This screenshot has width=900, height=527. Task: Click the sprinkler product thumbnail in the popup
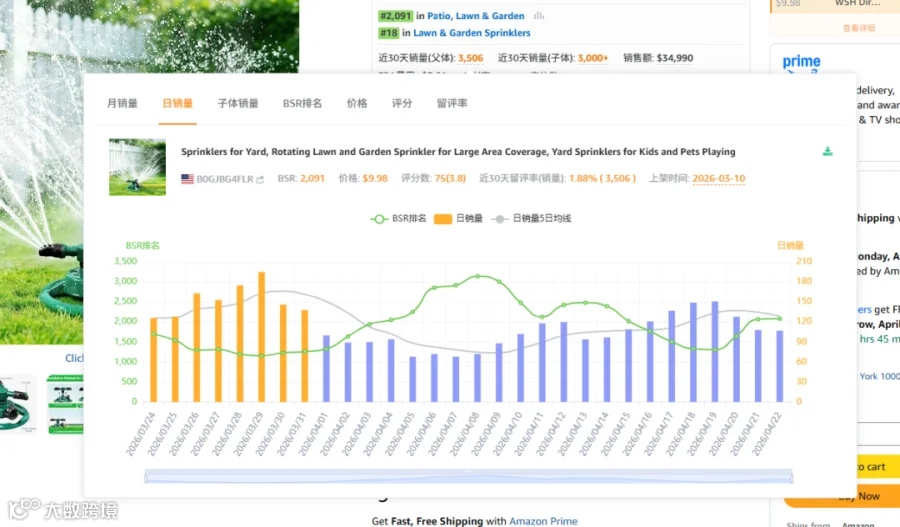(137, 167)
